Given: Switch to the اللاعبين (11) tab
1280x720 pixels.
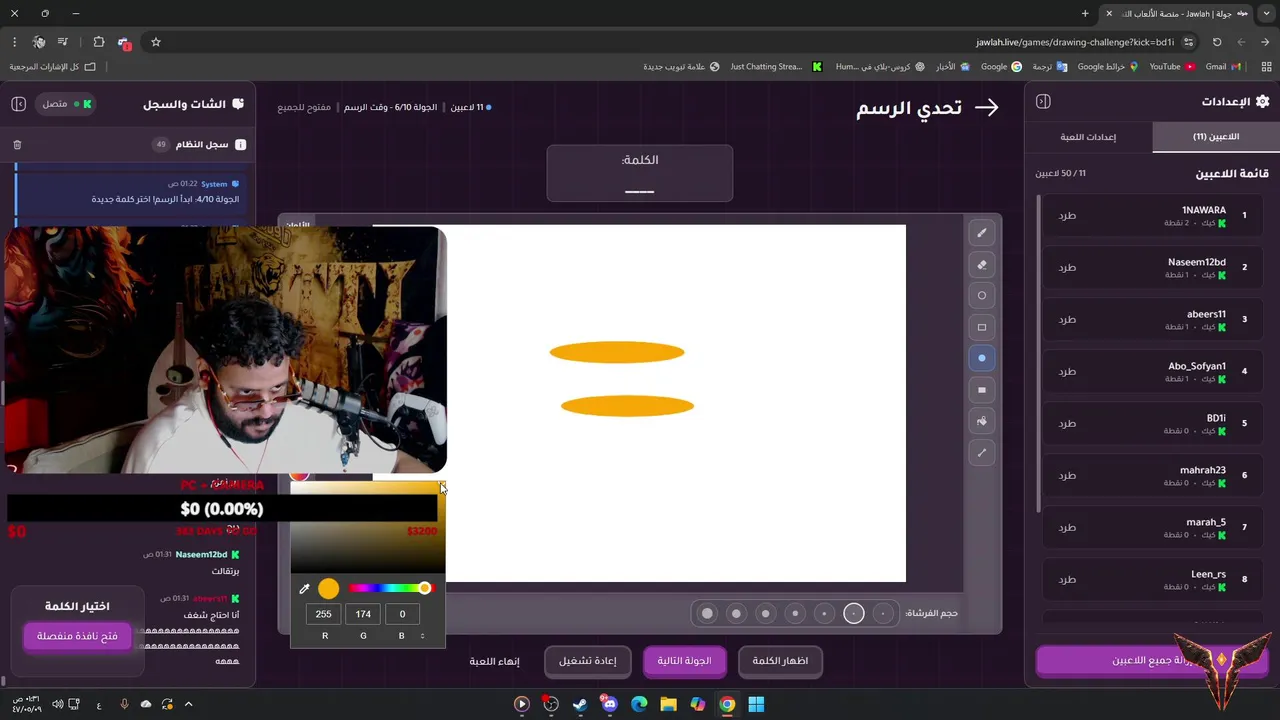Looking at the screenshot, I should (1216, 137).
